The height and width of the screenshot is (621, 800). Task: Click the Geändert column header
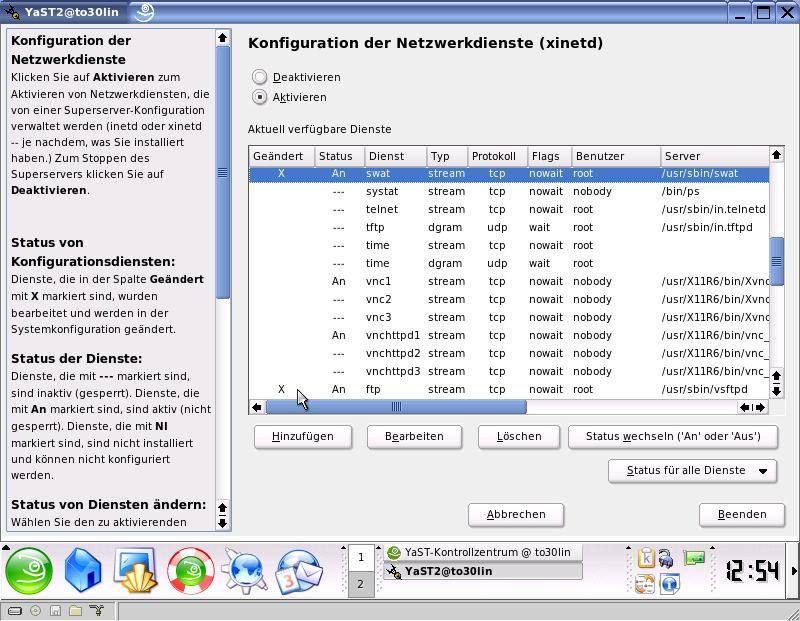tap(281, 156)
